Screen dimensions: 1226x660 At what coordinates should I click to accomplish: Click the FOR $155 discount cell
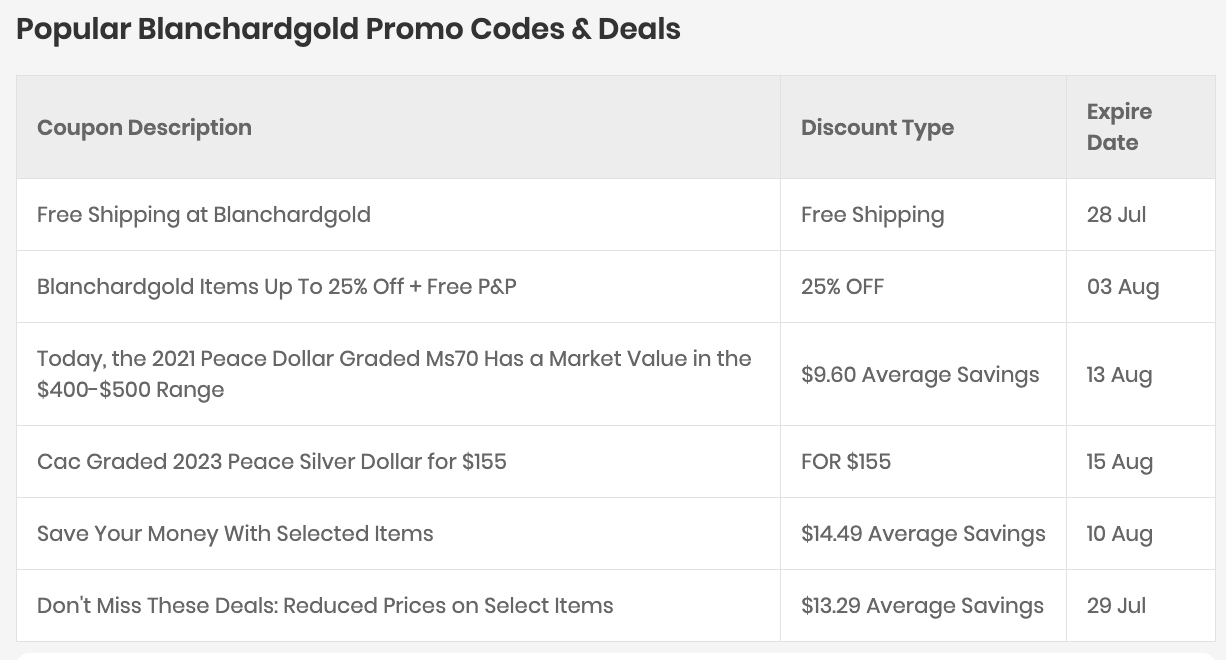pos(845,462)
